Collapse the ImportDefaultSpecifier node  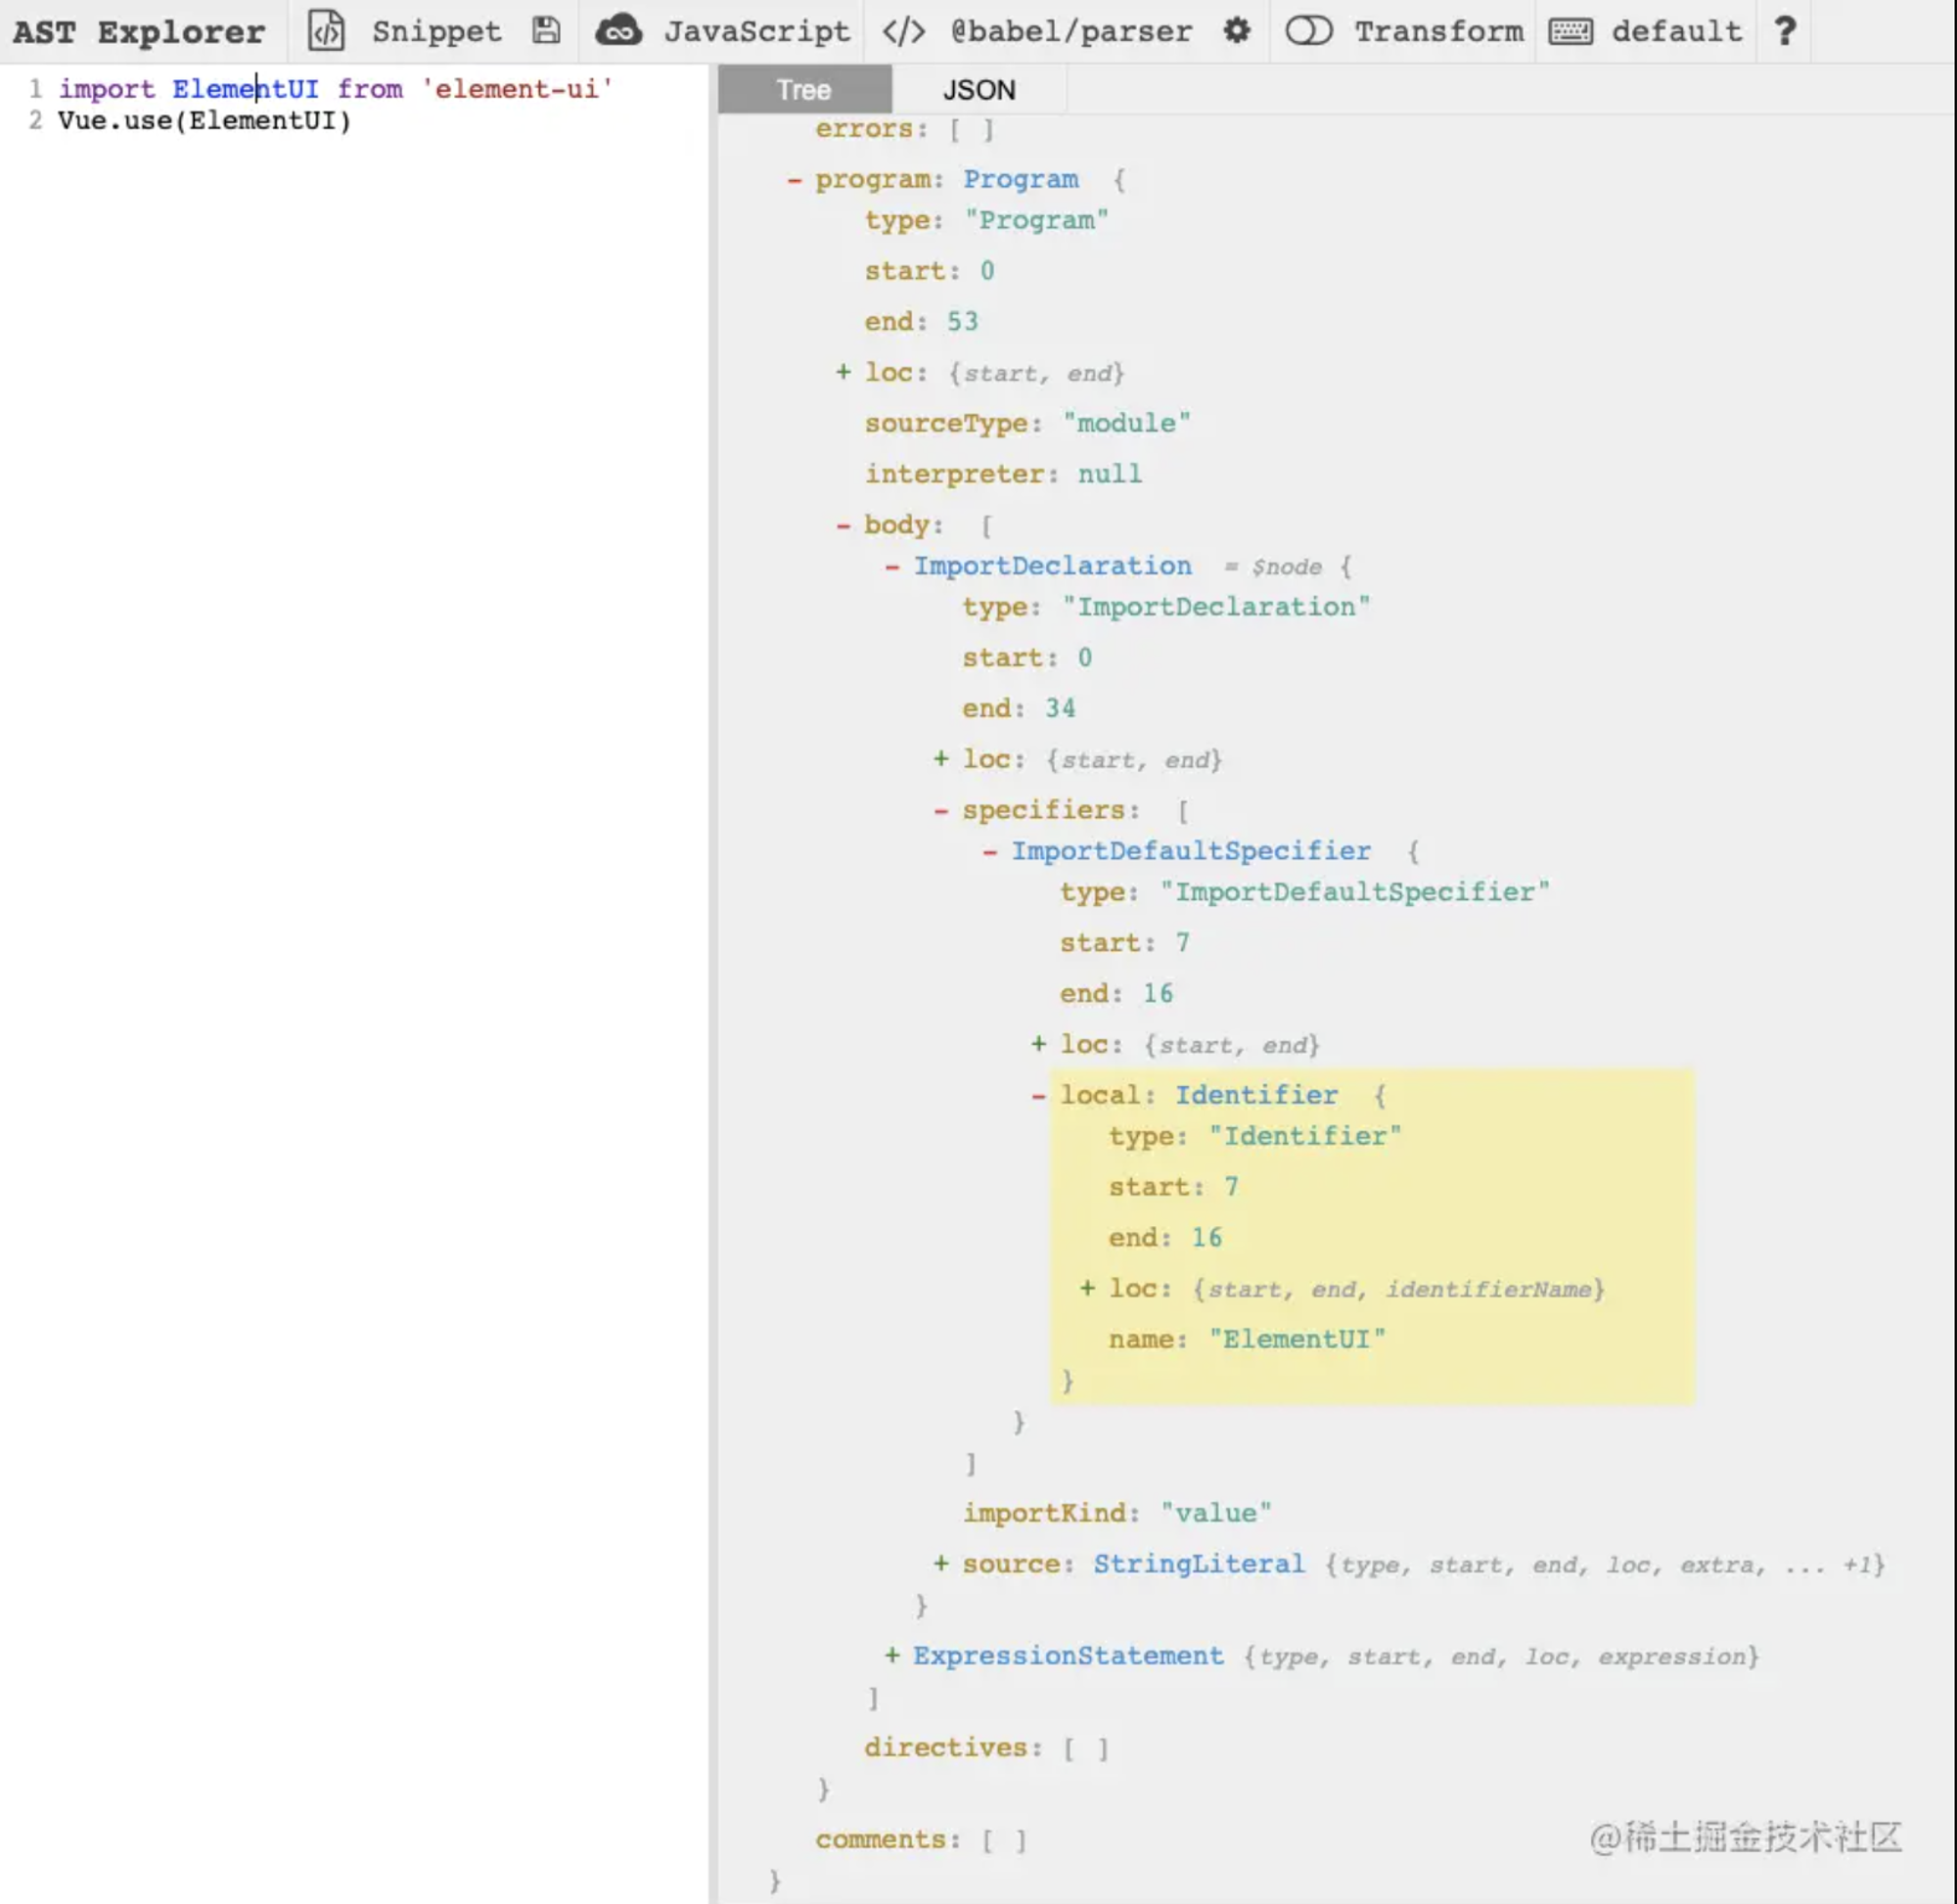tap(990, 851)
